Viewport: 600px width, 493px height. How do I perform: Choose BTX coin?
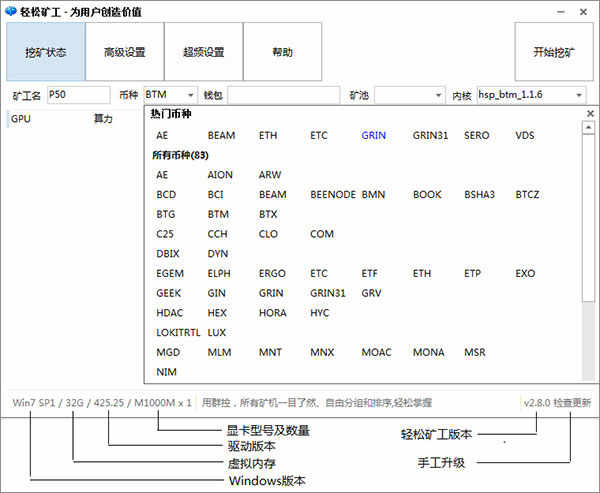(268, 214)
